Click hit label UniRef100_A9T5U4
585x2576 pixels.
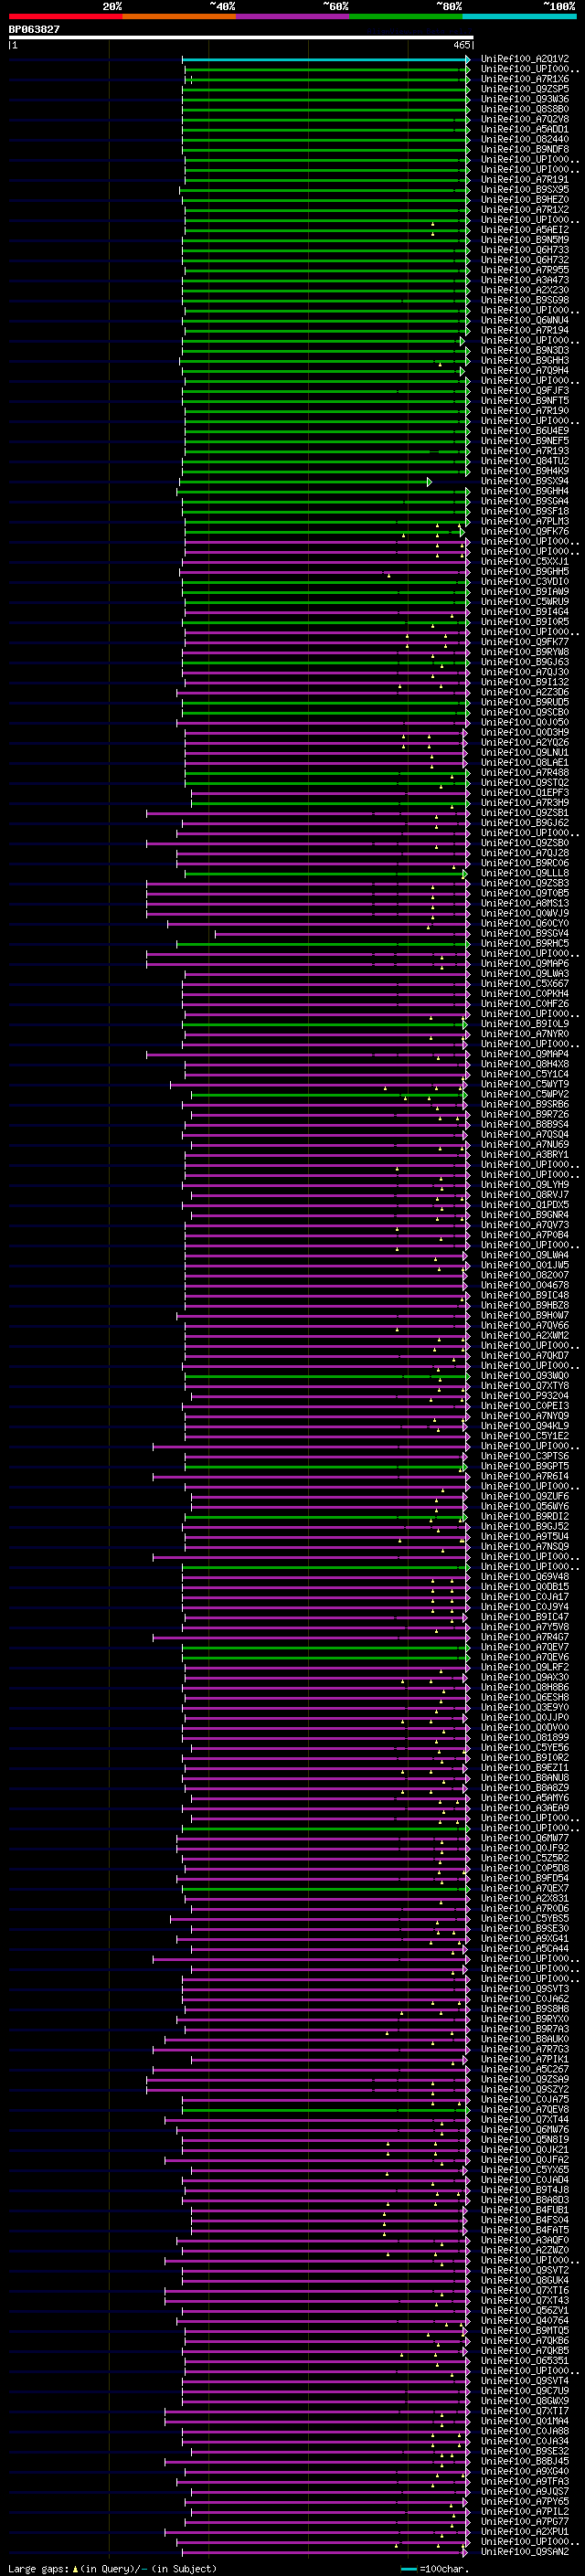525,1537
